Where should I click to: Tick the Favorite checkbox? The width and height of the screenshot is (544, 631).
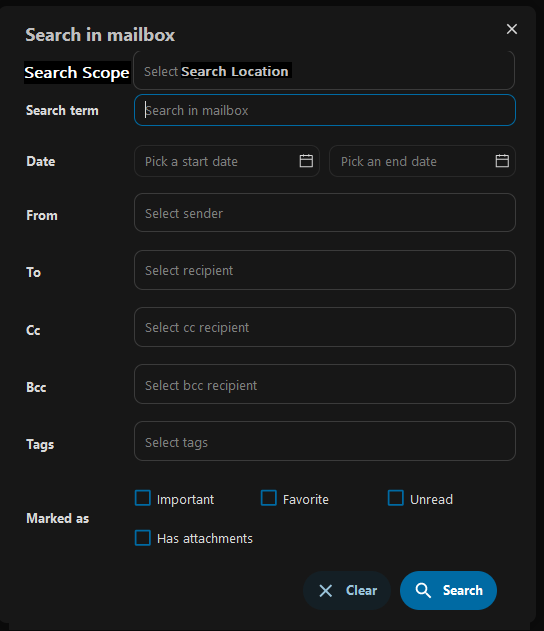tap(269, 498)
